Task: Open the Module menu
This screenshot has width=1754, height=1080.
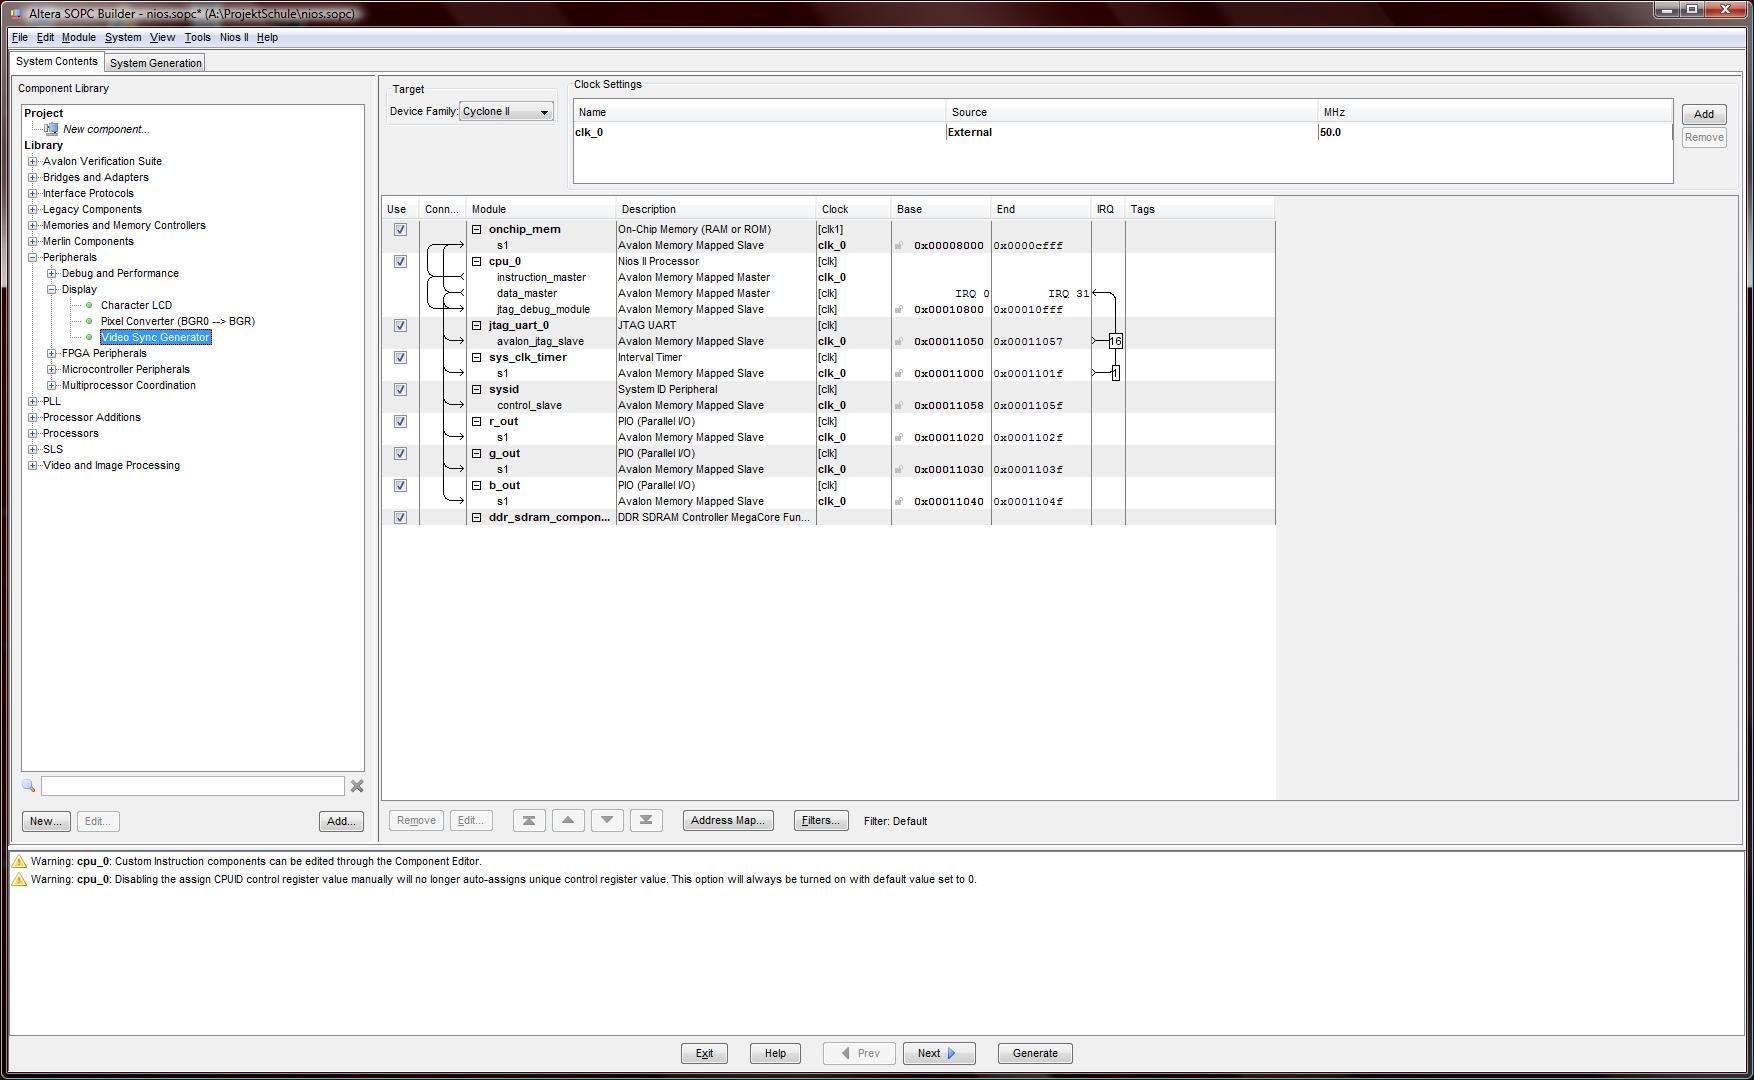Action: 79,37
